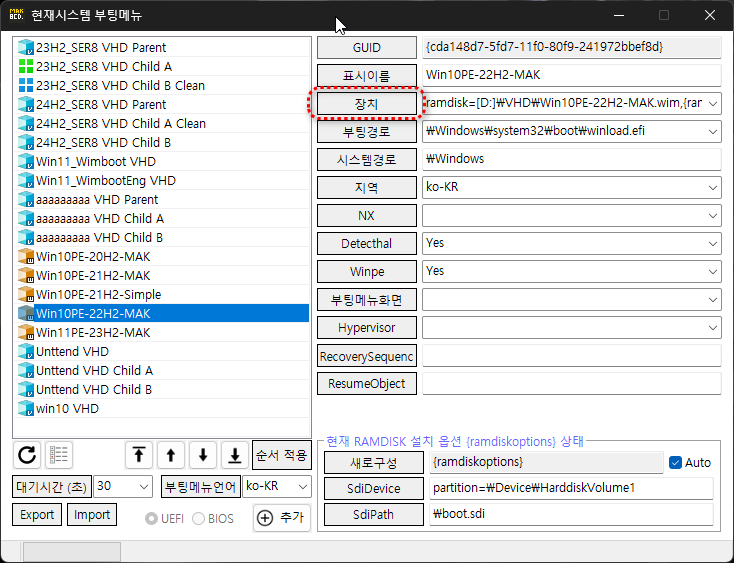734x563 pixels.
Task: Open the Detecthal dropdown
Action: [712, 244]
